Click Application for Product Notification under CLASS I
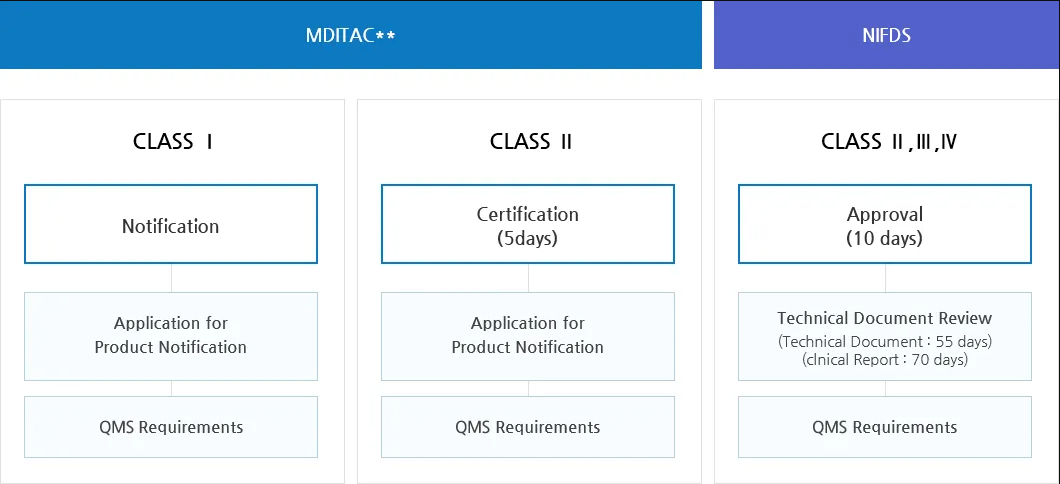The height and width of the screenshot is (484, 1060). (x=171, y=336)
